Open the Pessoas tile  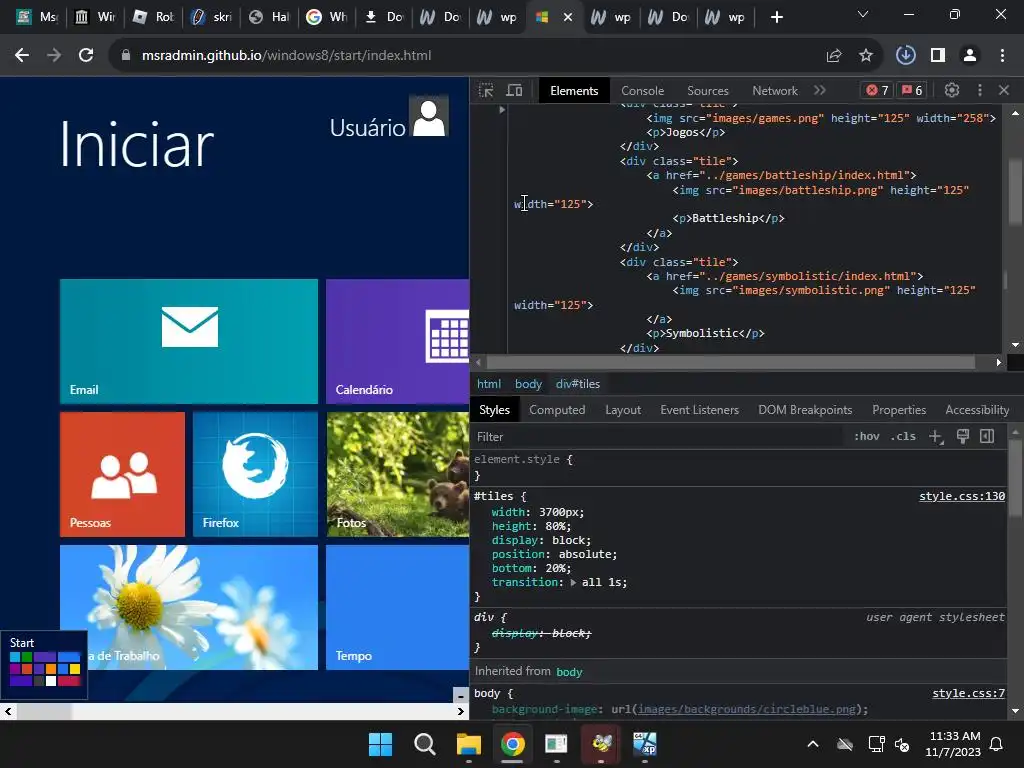(x=122, y=474)
